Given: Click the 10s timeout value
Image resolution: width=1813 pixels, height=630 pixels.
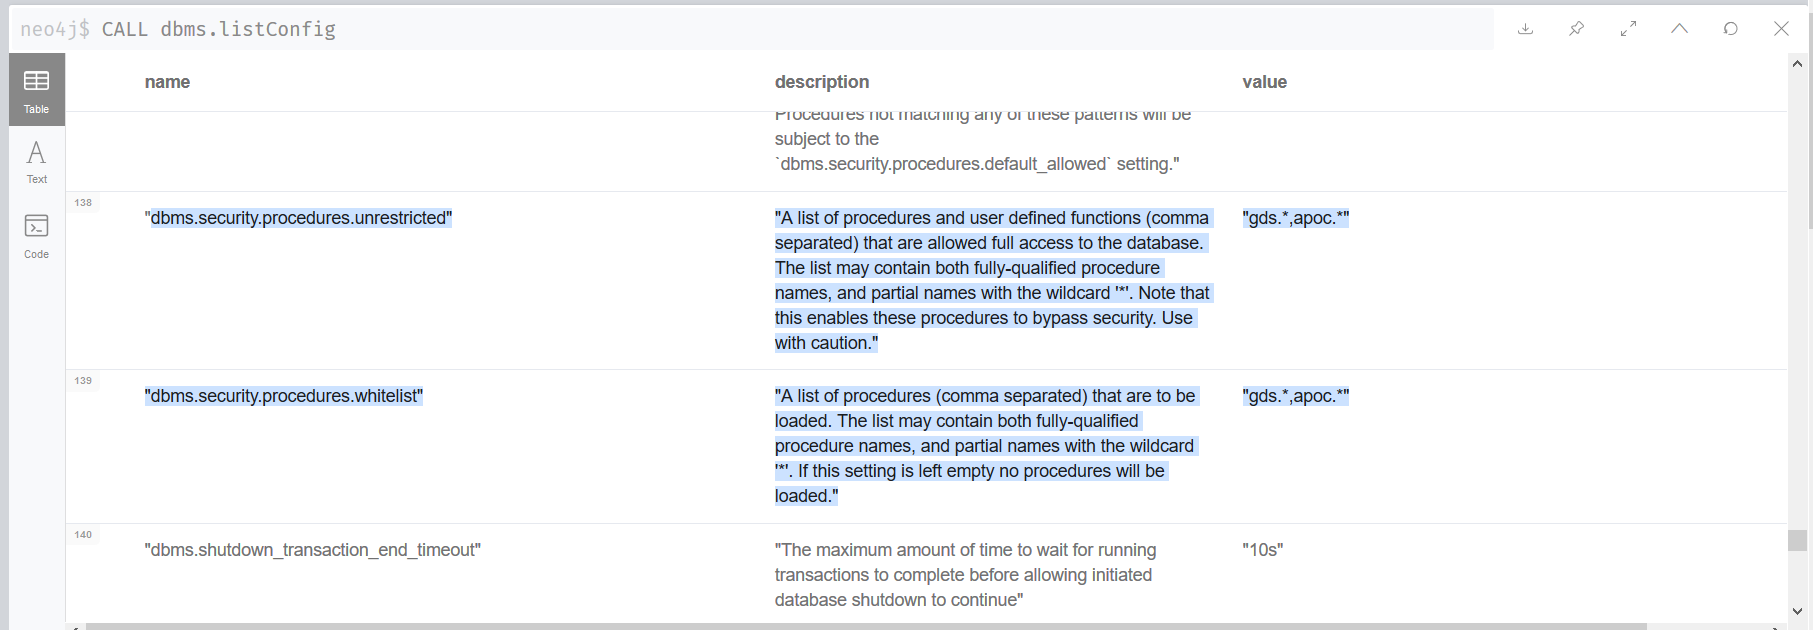Looking at the screenshot, I should (x=1261, y=549).
